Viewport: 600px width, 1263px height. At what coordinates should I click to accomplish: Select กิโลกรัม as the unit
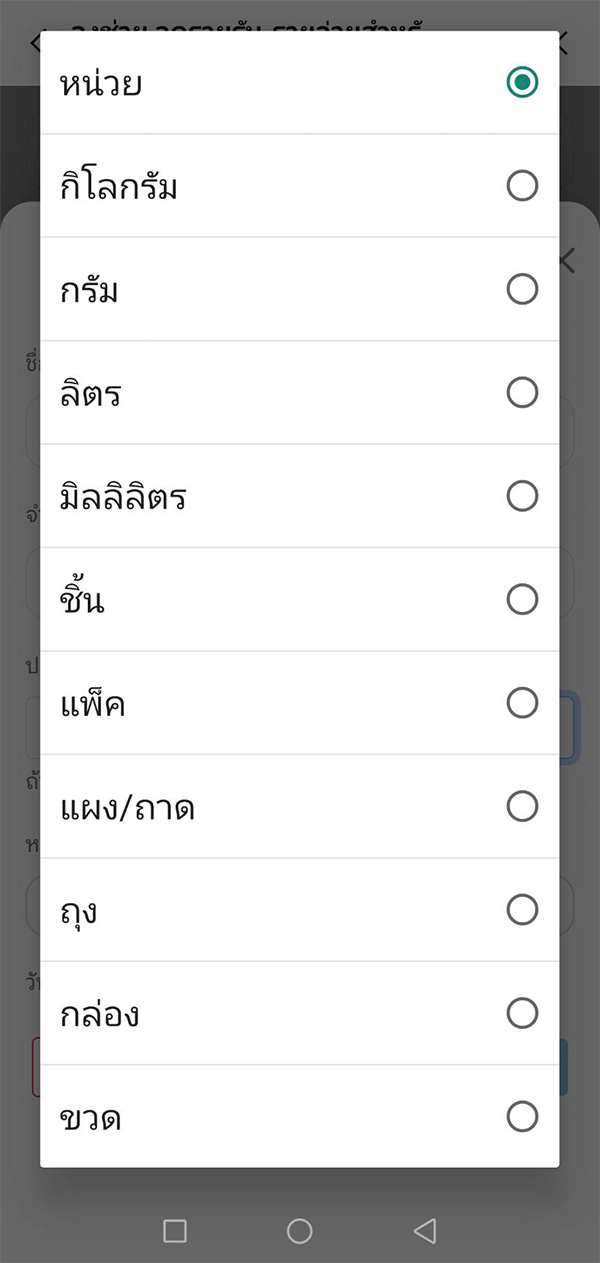pos(522,185)
